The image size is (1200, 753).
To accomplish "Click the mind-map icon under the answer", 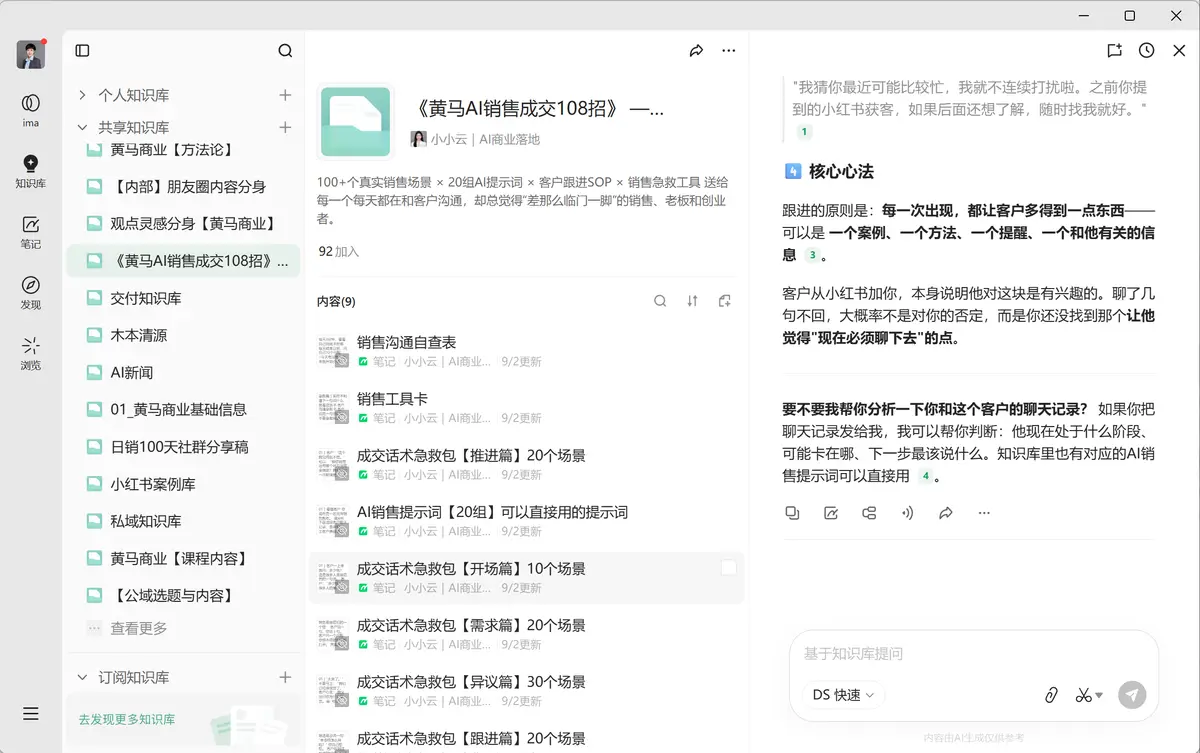I will 869,513.
